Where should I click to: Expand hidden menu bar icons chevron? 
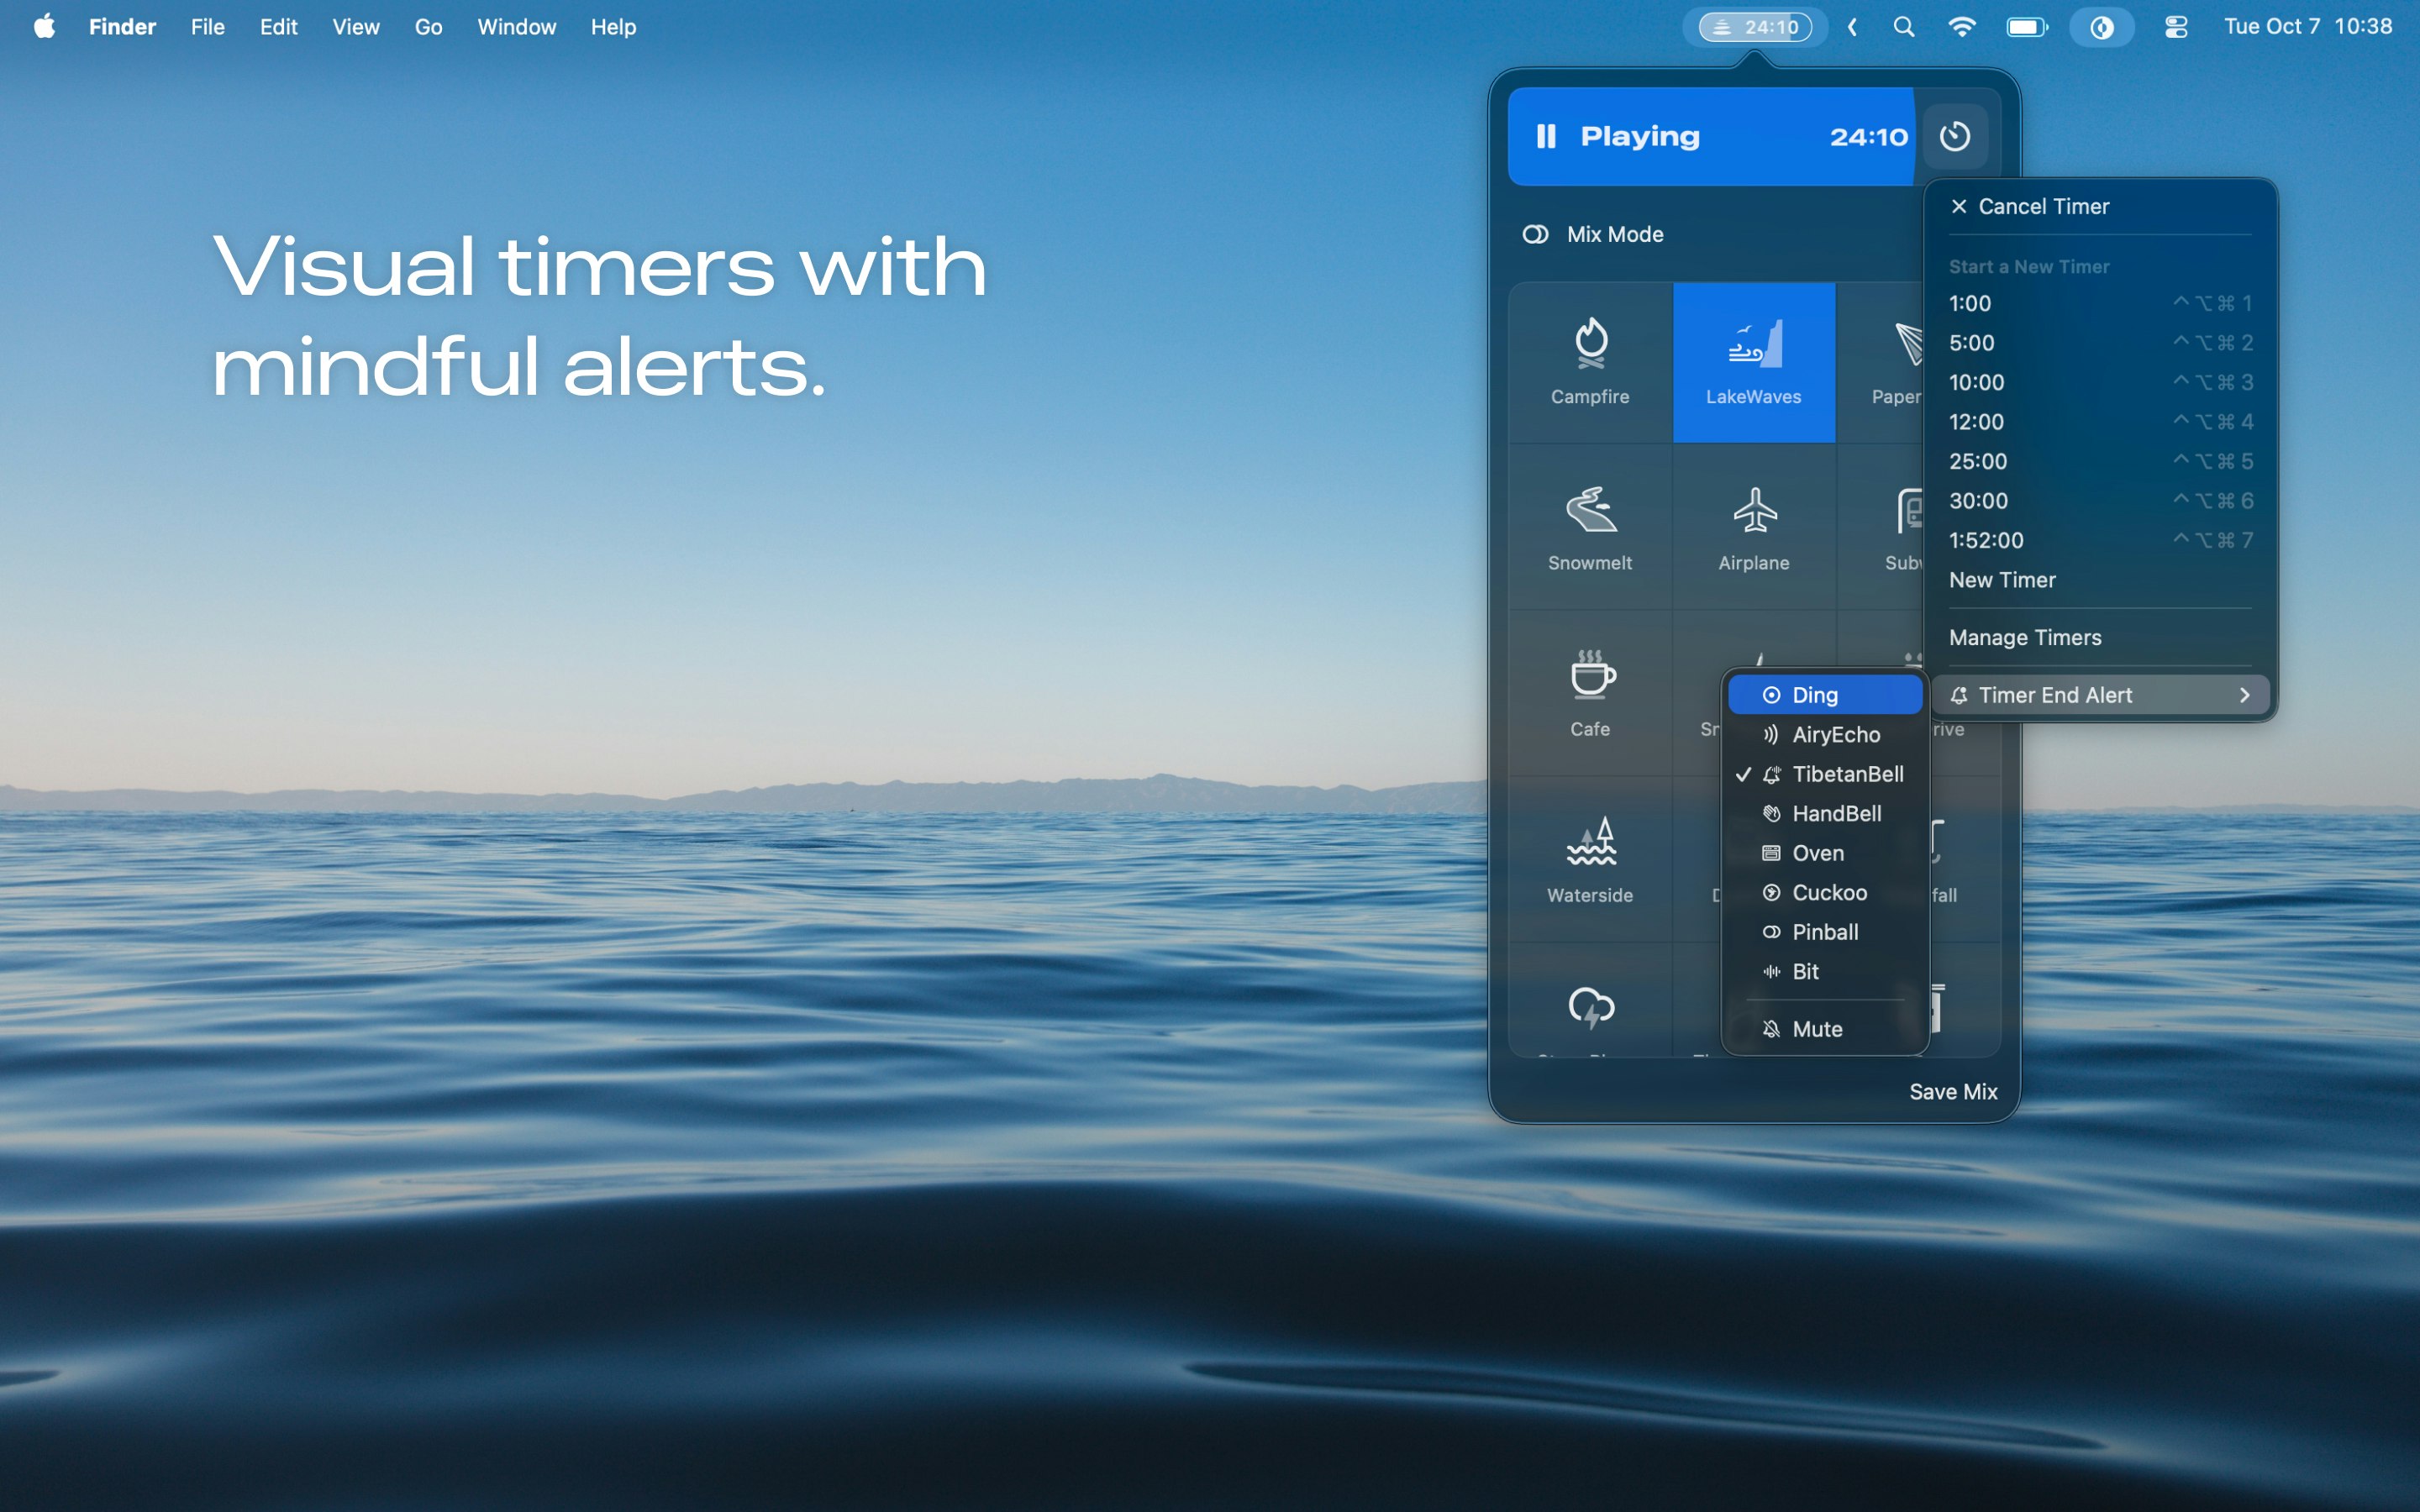1852,27
